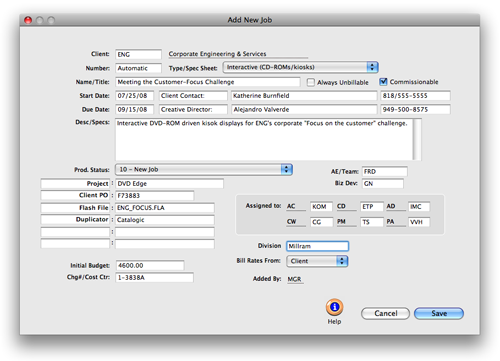The image size is (500, 361).
Task: Click the Biz Dev field
Action: click(x=383, y=183)
